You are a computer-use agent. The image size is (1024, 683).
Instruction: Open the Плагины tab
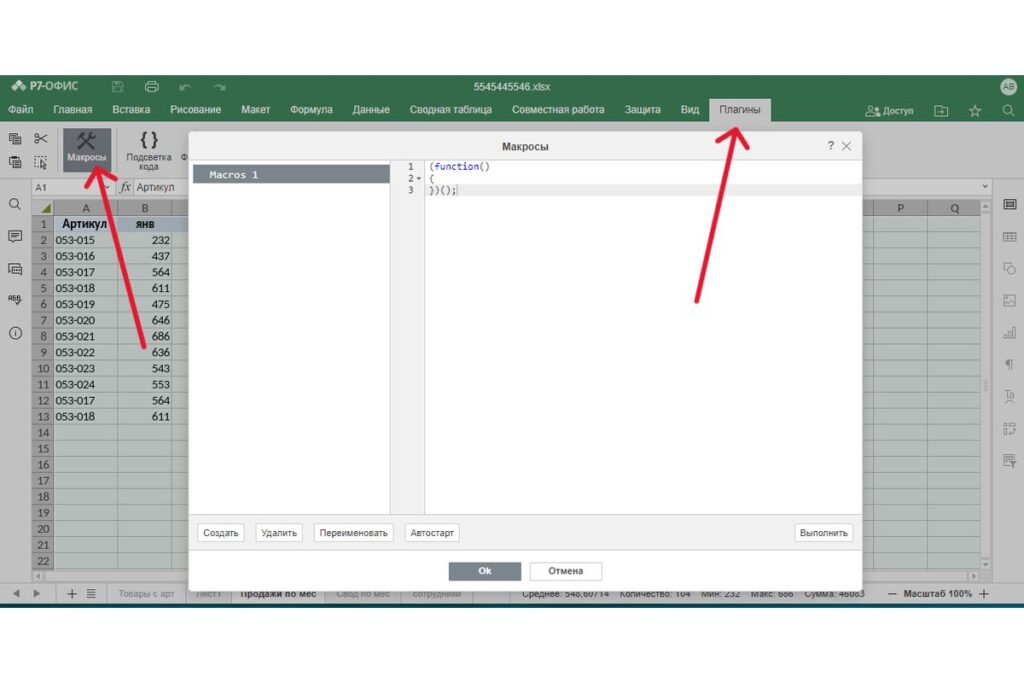point(739,110)
